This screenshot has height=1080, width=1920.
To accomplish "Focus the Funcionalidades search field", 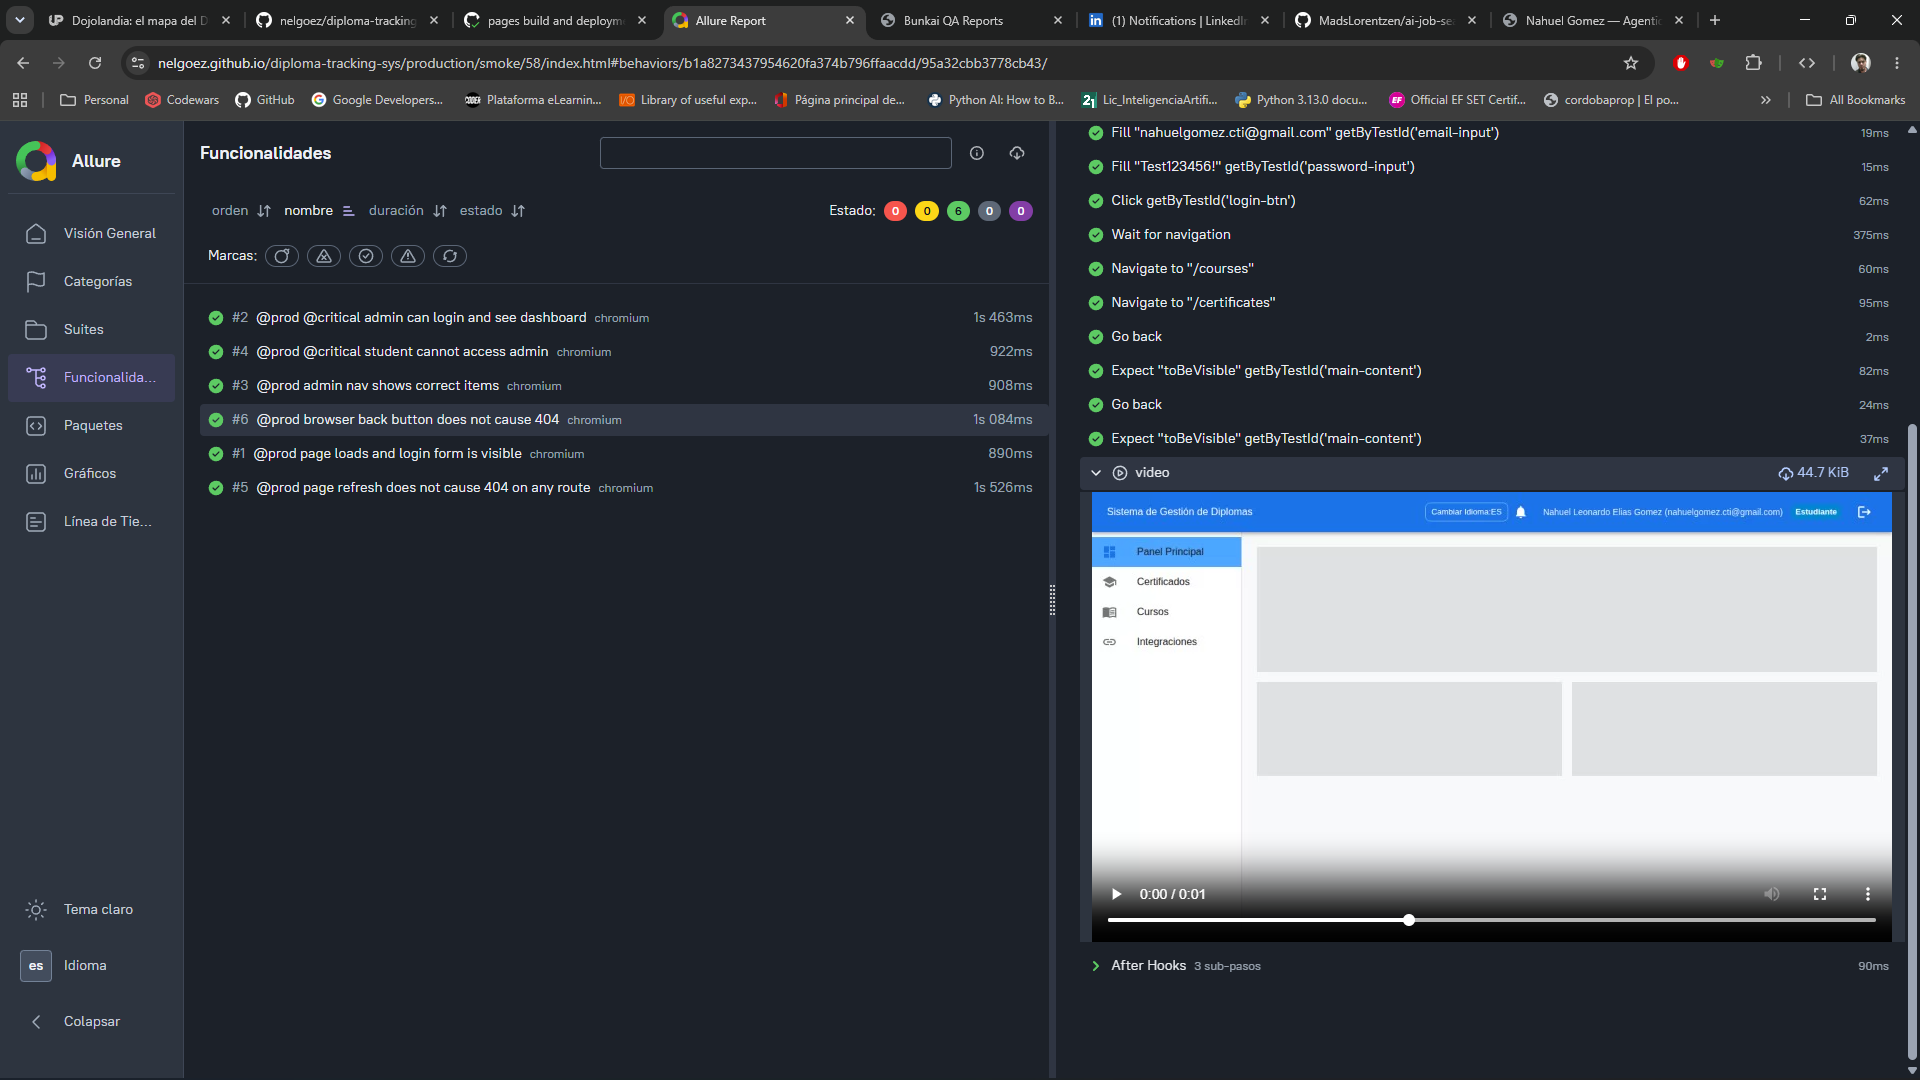I will (775, 153).
